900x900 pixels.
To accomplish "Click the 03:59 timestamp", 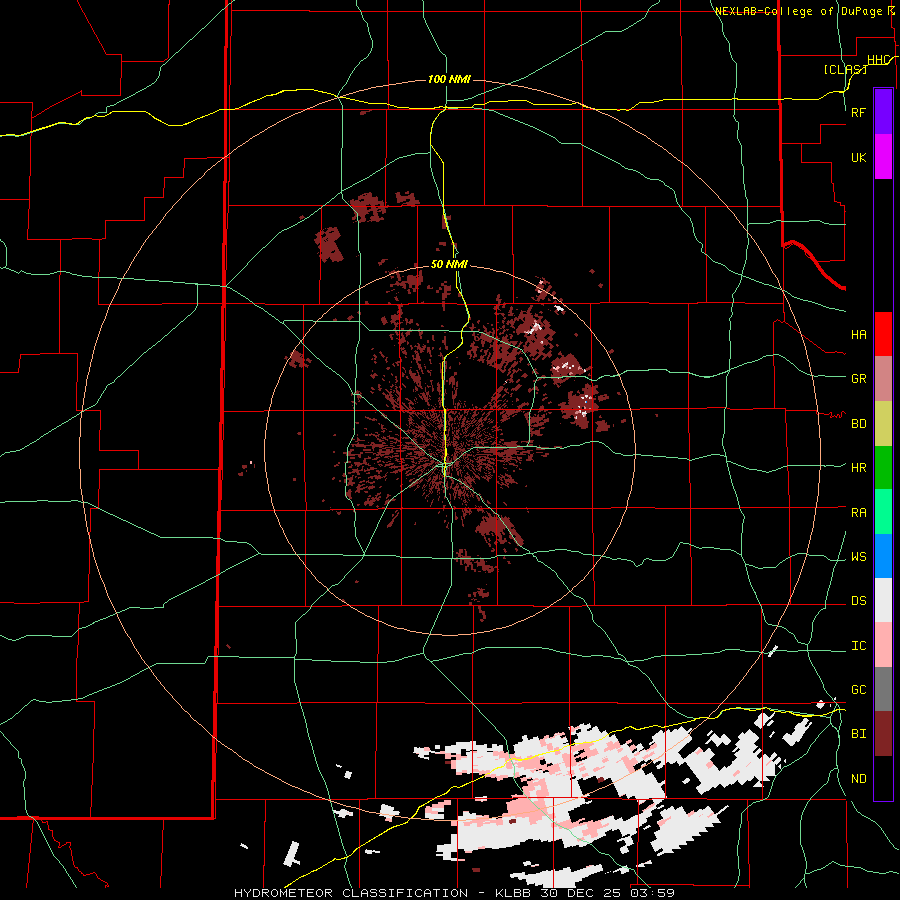I will (652, 893).
